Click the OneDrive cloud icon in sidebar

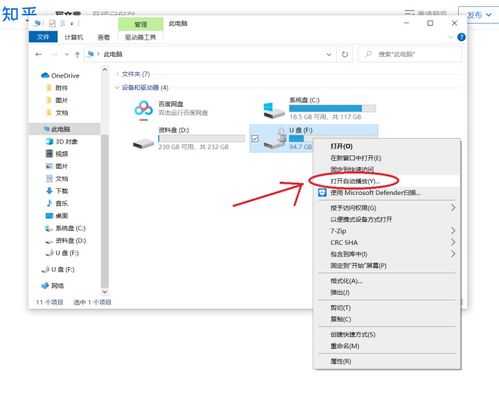pos(45,76)
